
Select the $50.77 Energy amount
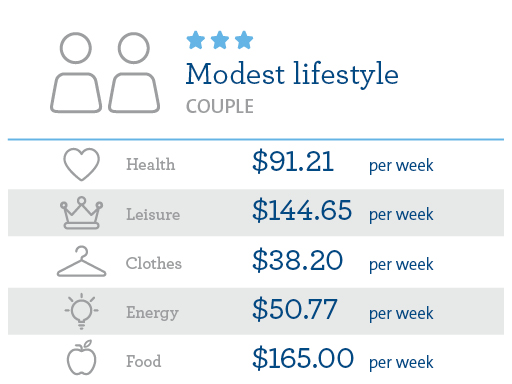point(295,309)
